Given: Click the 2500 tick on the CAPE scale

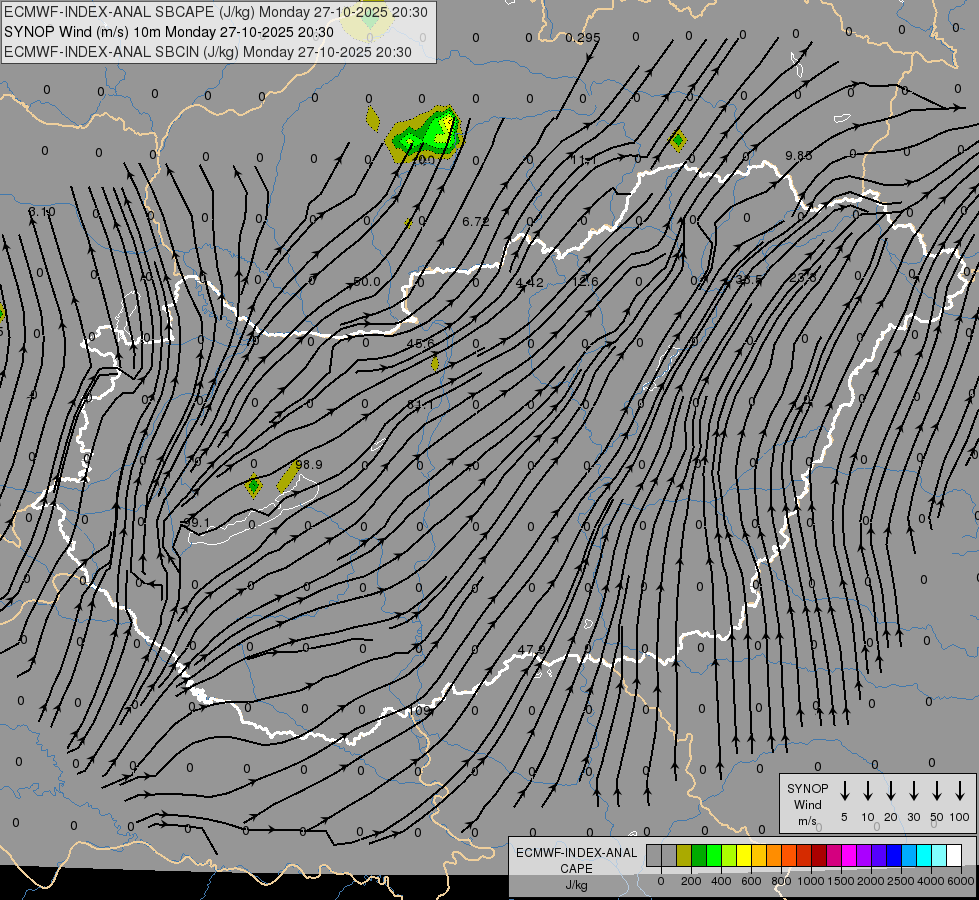Looking at the screenshot, I should point(900,881).
